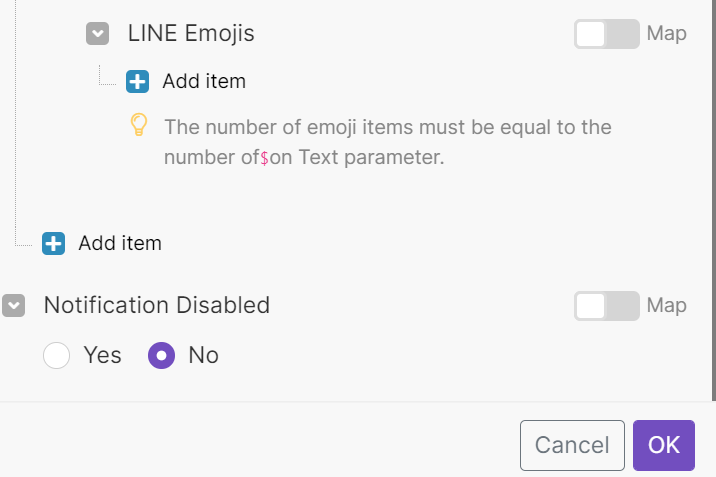This screenshot has width=716, height=477.
Task: Select the No radio button
Action: tap(161, 355)
